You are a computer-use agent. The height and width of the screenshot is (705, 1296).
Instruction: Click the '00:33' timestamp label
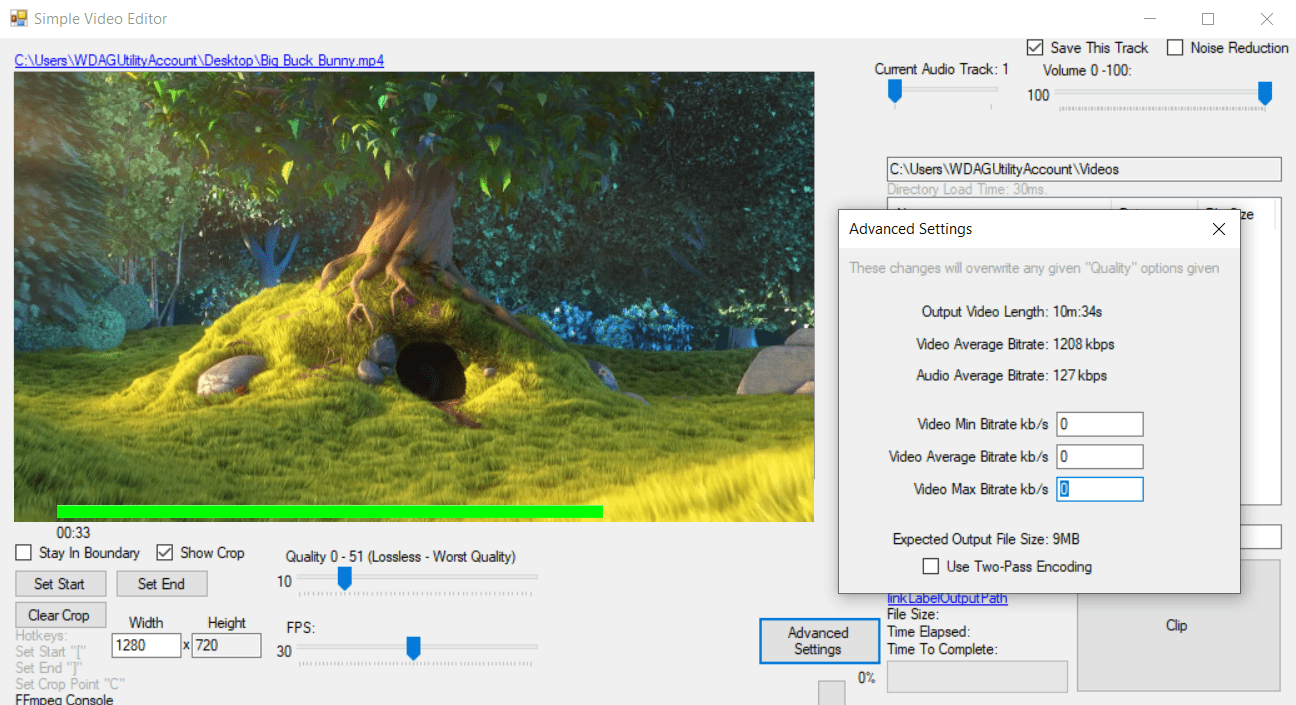(x=73, y=533)
